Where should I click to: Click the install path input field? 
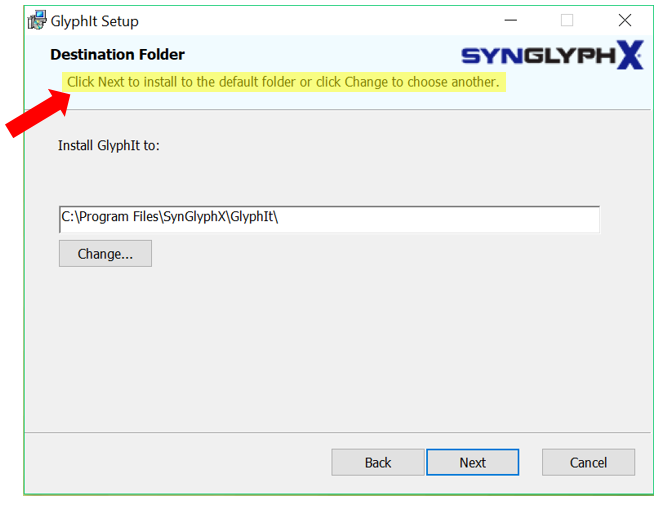point(329,219)
